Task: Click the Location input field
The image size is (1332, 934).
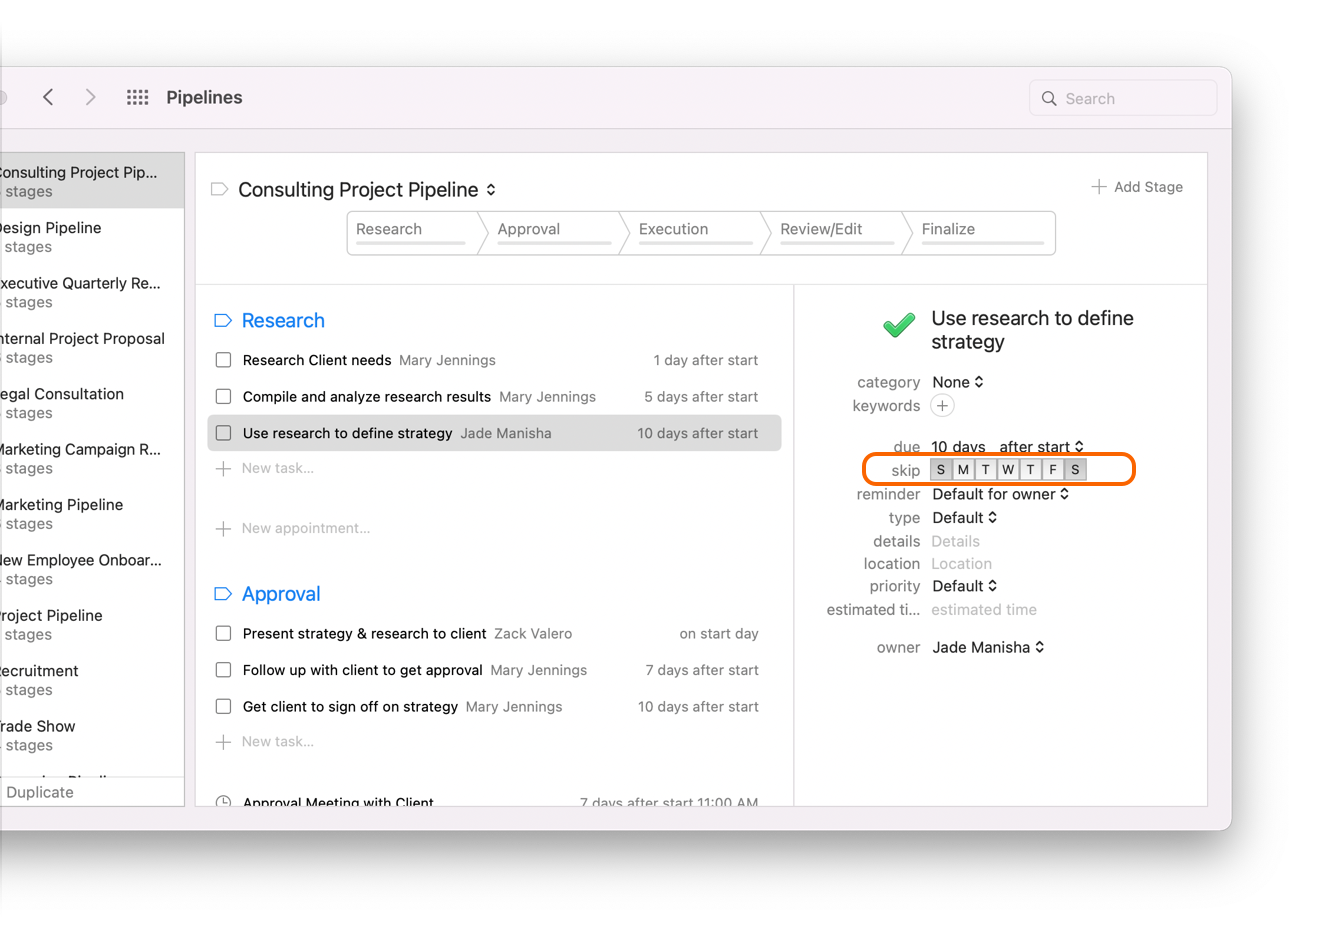Action: 961,564
